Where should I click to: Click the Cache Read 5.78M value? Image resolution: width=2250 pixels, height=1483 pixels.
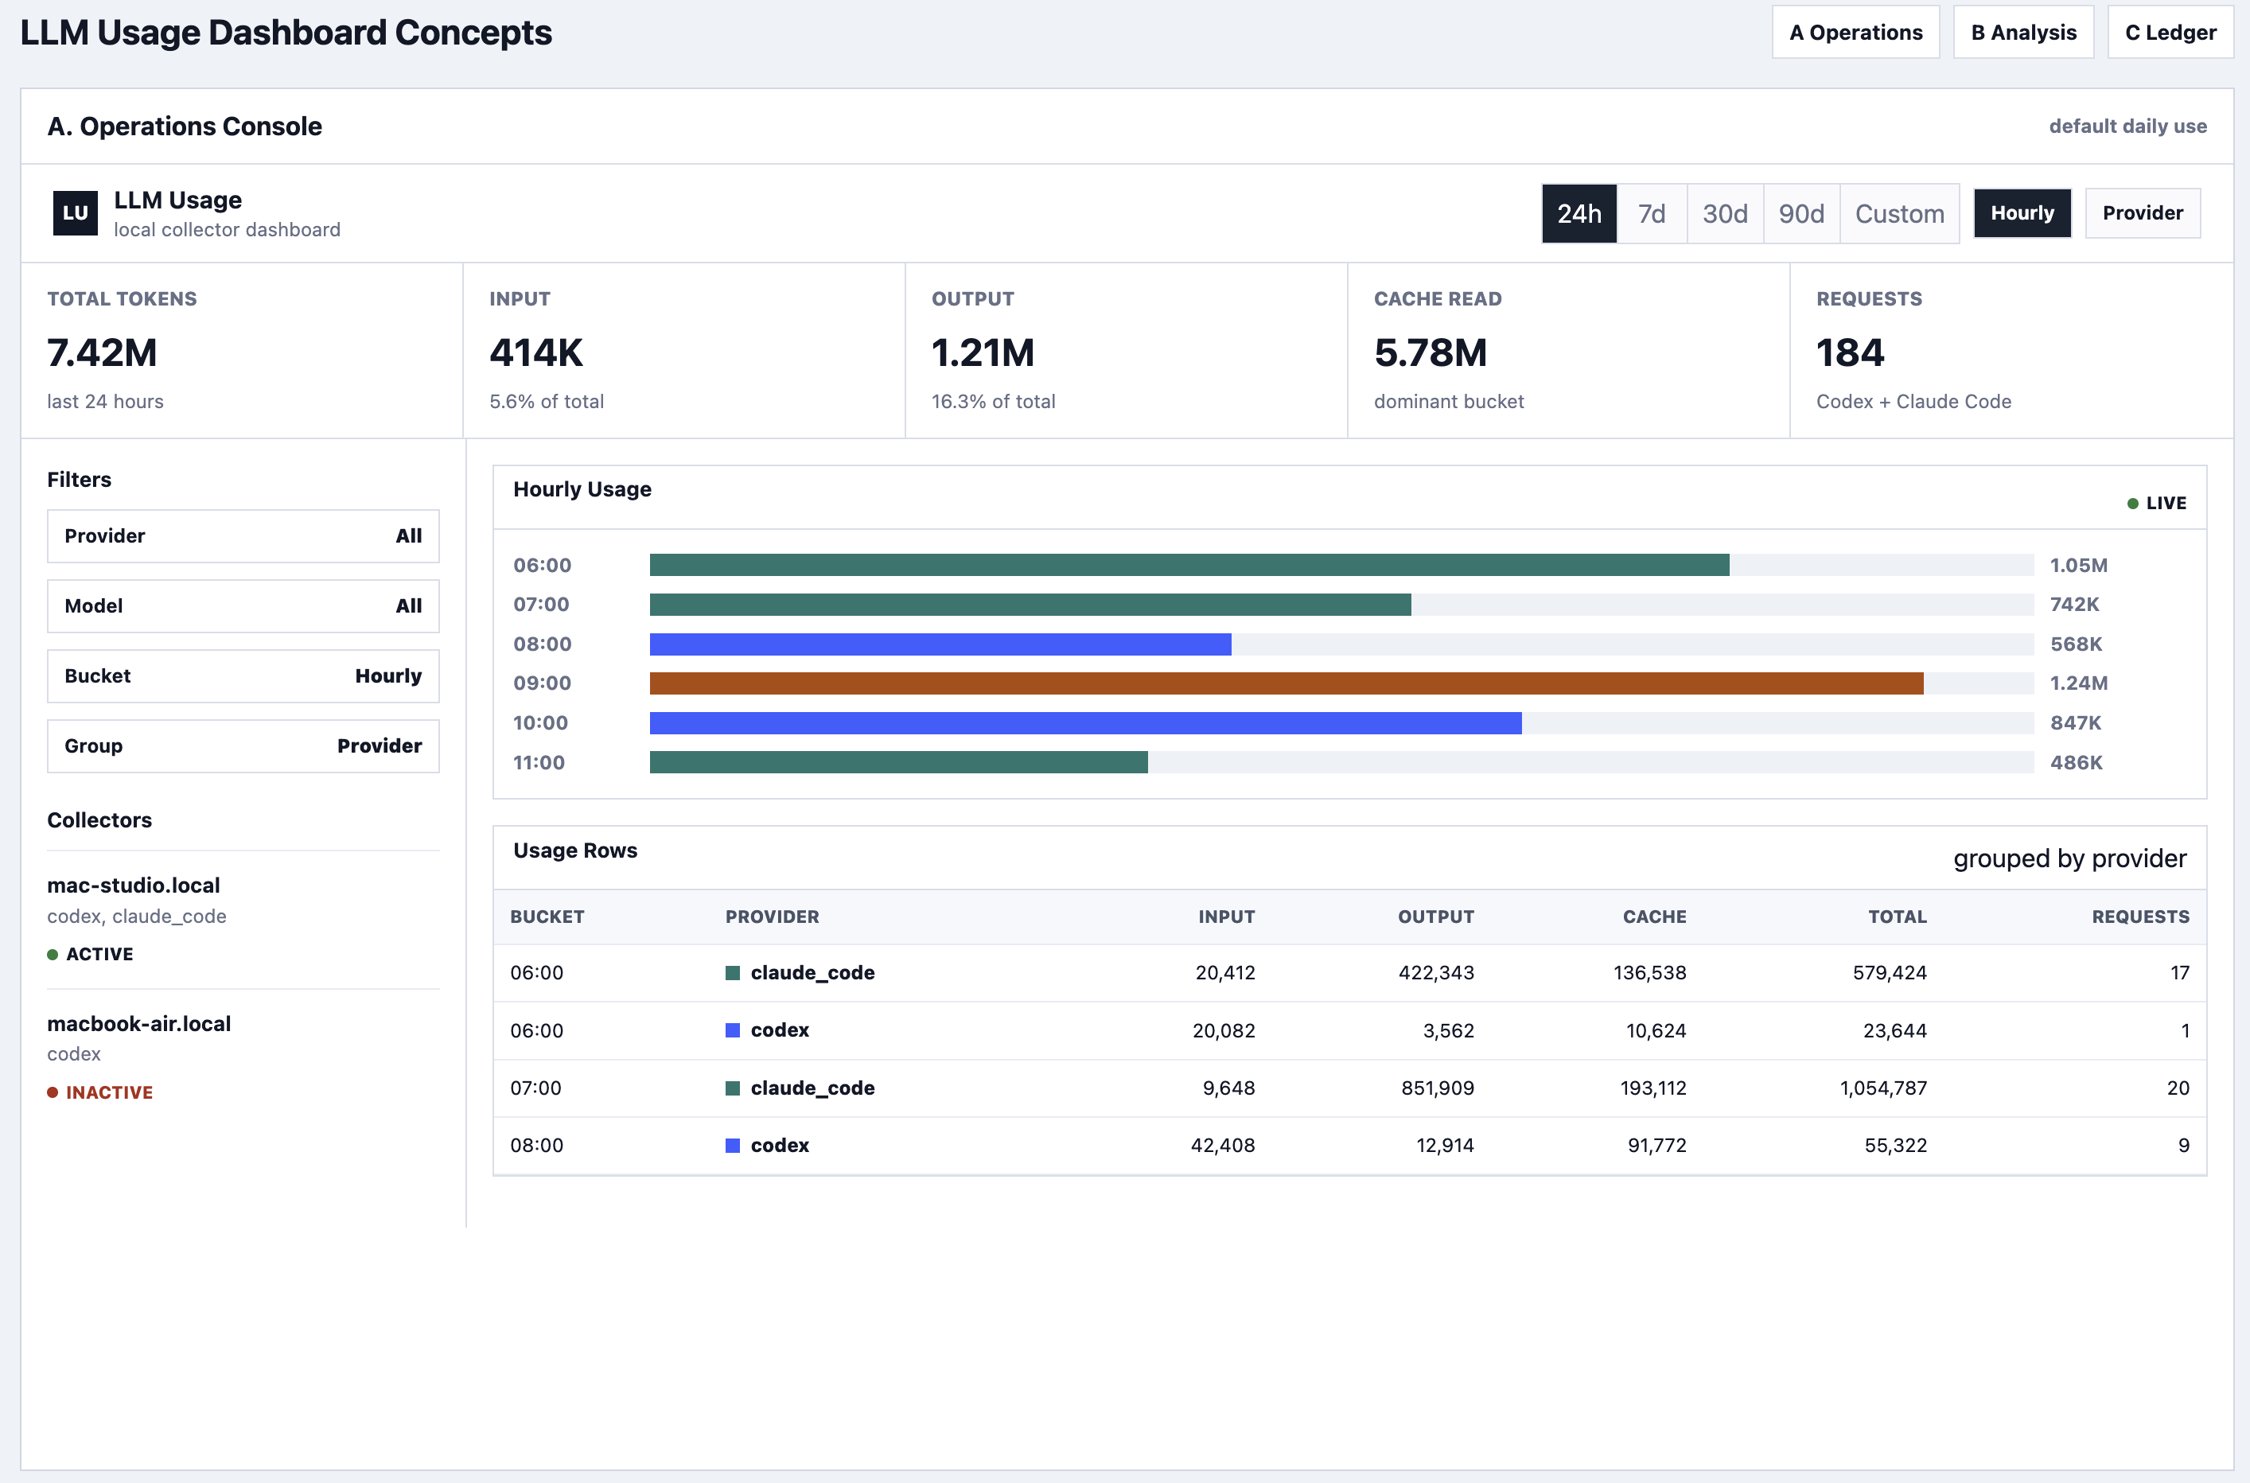pos(1430,352)
